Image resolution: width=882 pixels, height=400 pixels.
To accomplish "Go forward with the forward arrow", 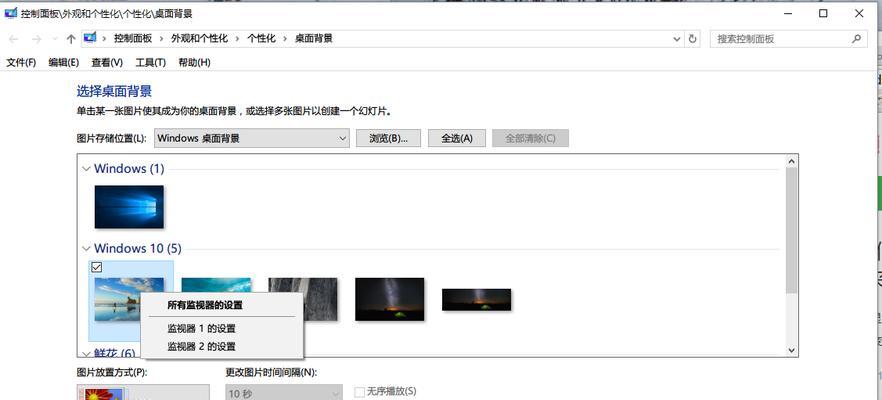I will tap(37, 39).
